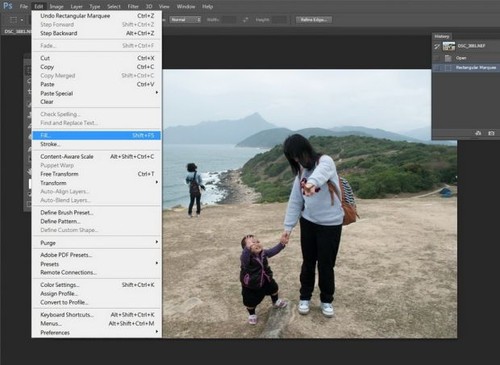Choose Paste from the Edit menu
The height and width of the screenshot is (365, 500).
coord(96,84)
